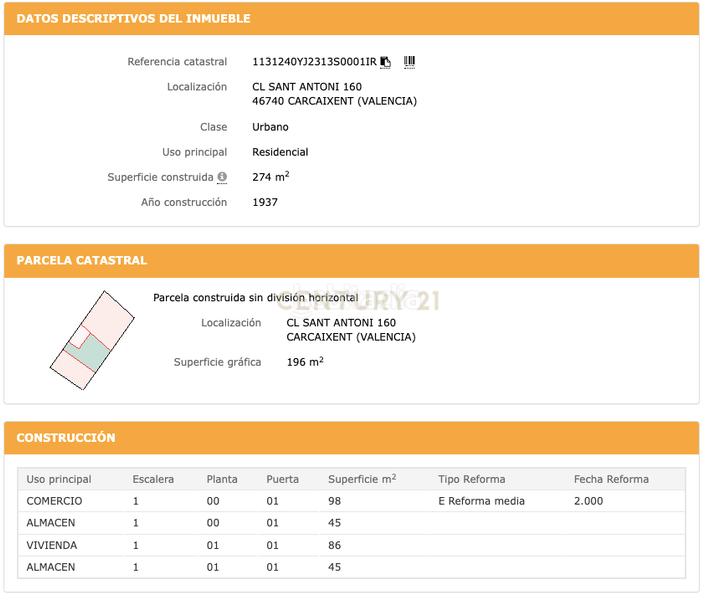715x600 pixels.
Task: Select the COMERCIO row in construction table
Action: tap(54, 501)
